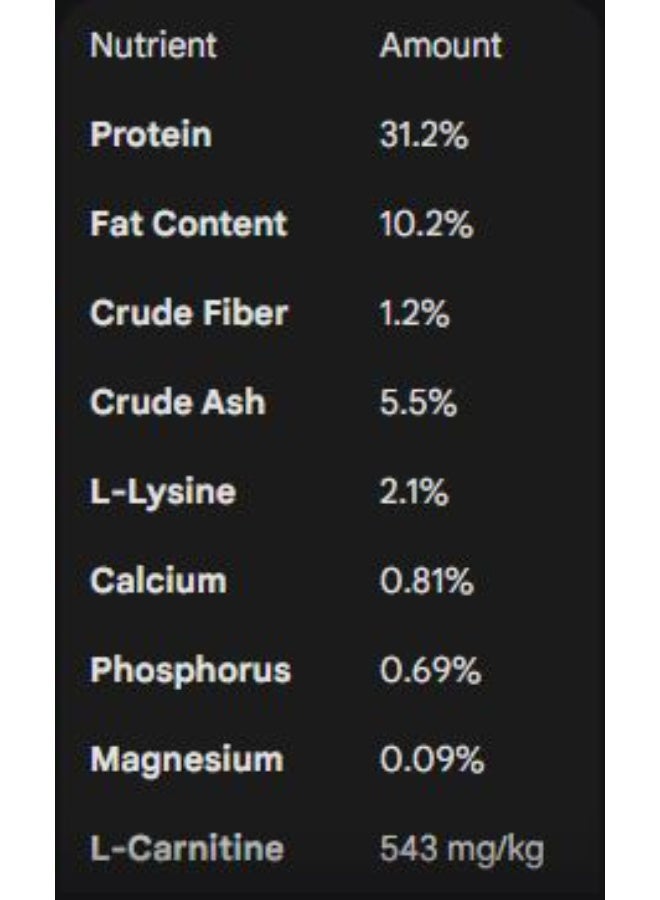Select the L-Carnitine row label
Image resolution: width=660 pixels, height=900 pixels.
[x=186, y=849]
